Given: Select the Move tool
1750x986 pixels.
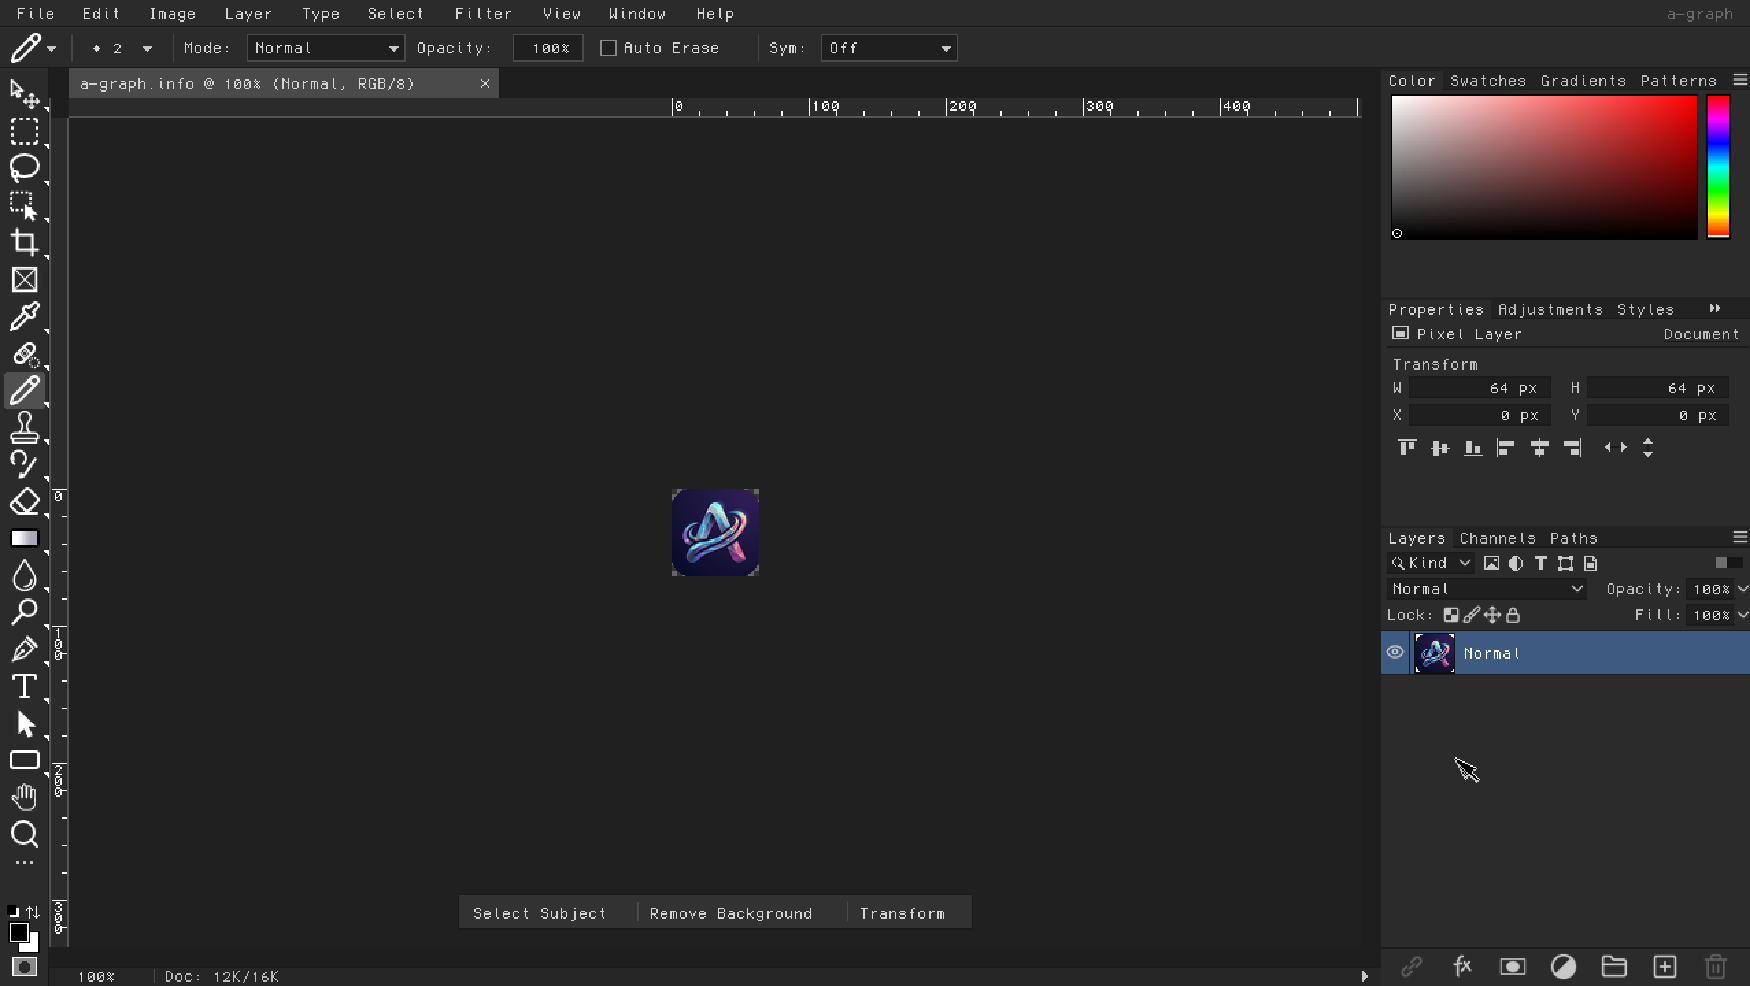Looking at the screenshot, I should [24, 94].
